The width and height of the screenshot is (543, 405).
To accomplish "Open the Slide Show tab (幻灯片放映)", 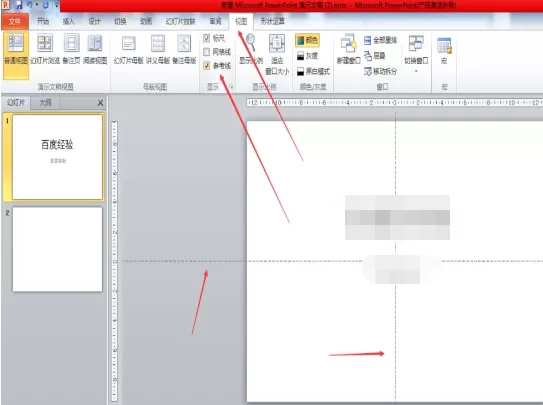I will point(180,21).
